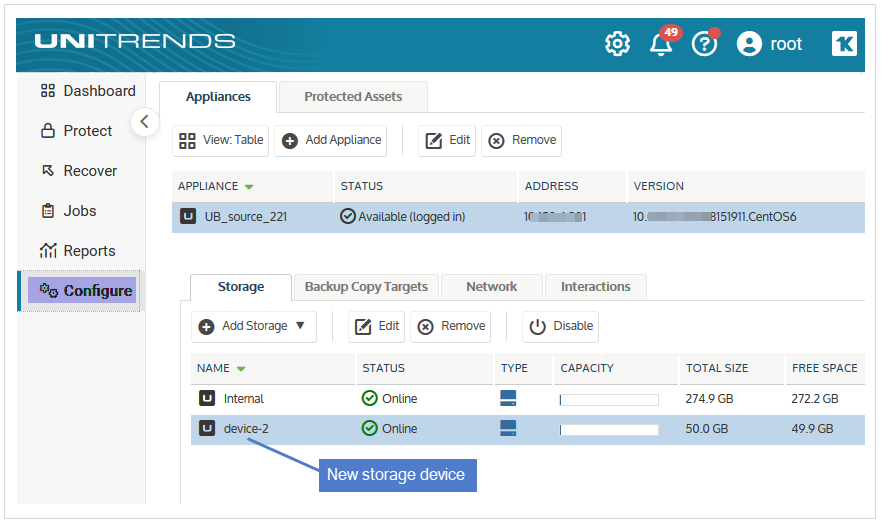Click Edit in storage toolbar
This screenshot has height=532, width=892.
(376, 327)
